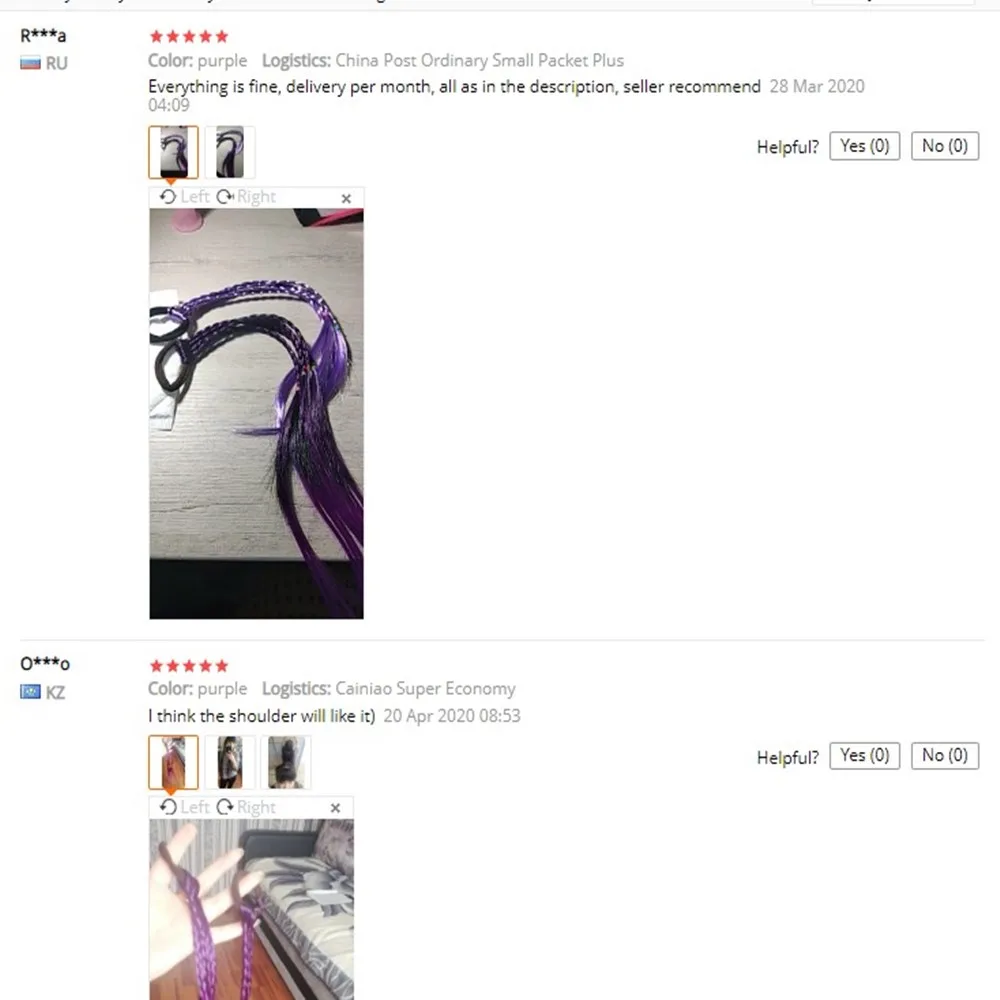
Task: Click the enlarged photo of hand holding braids
Action: tap(251, 909)
